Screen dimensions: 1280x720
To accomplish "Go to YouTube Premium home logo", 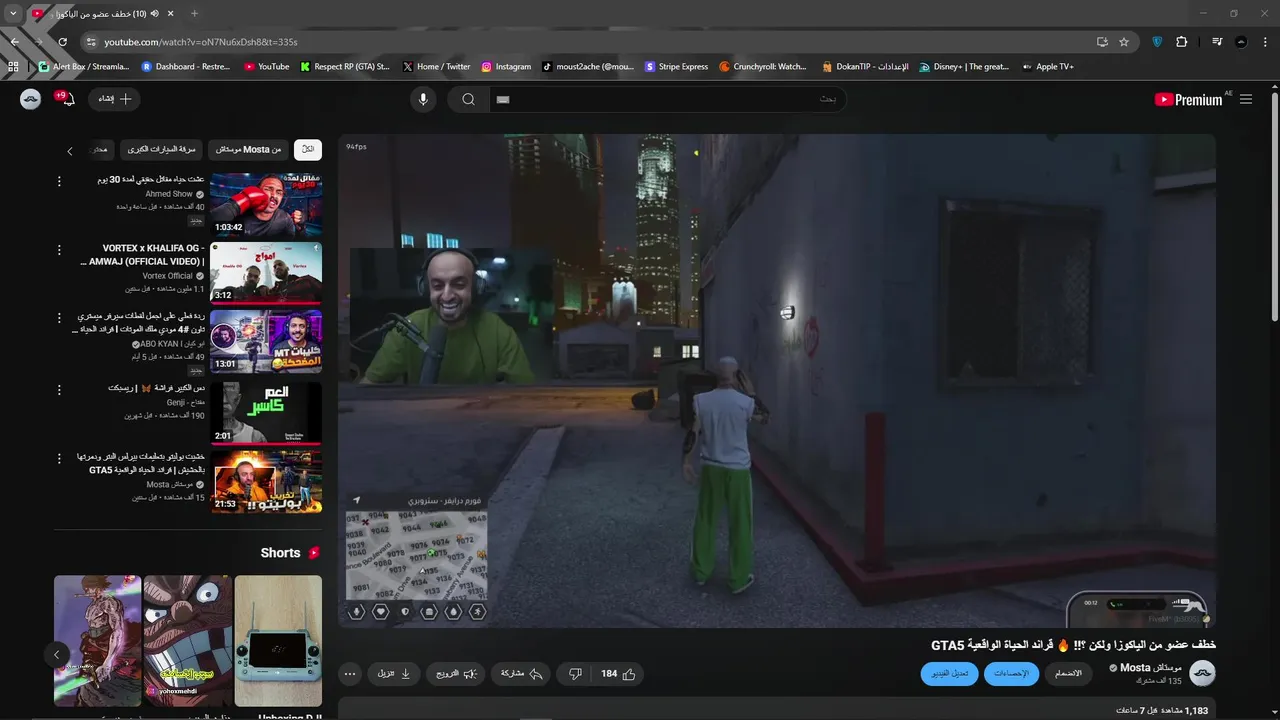I will pos(1188,99).
